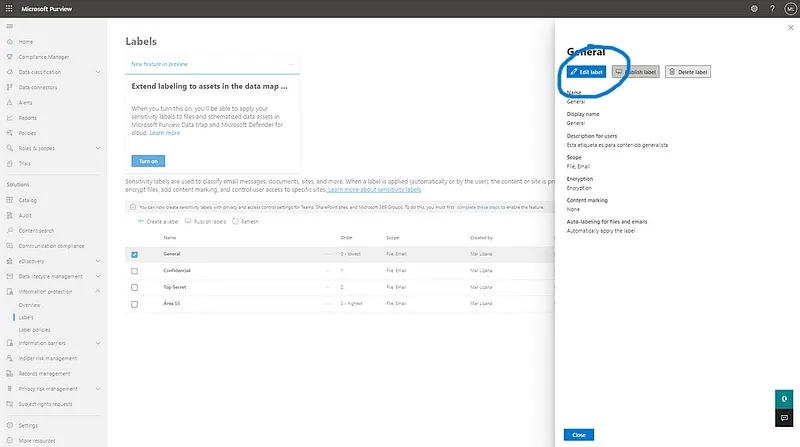Uncheck the General label checkbox
Viewport: 800px width, 447px height.
134,254
